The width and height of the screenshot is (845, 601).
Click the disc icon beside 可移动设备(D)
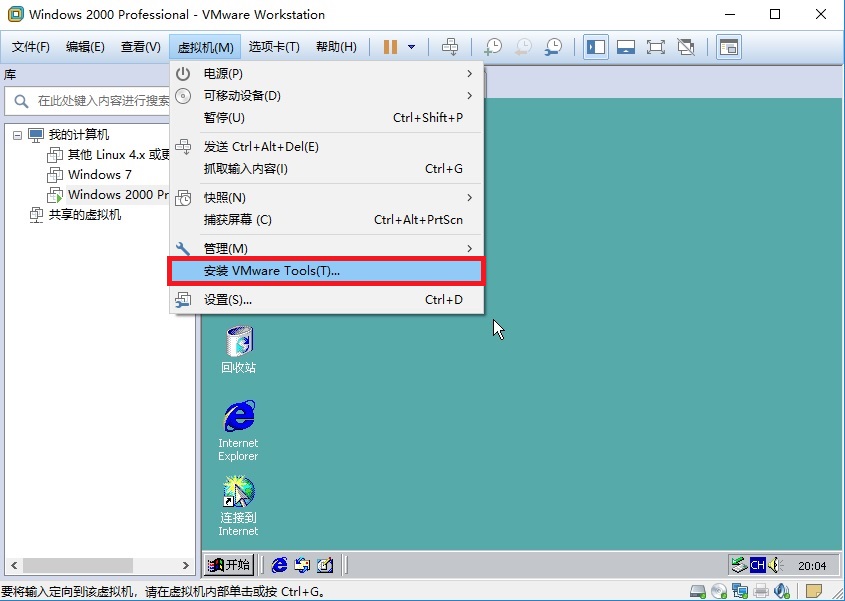(183, 96)
